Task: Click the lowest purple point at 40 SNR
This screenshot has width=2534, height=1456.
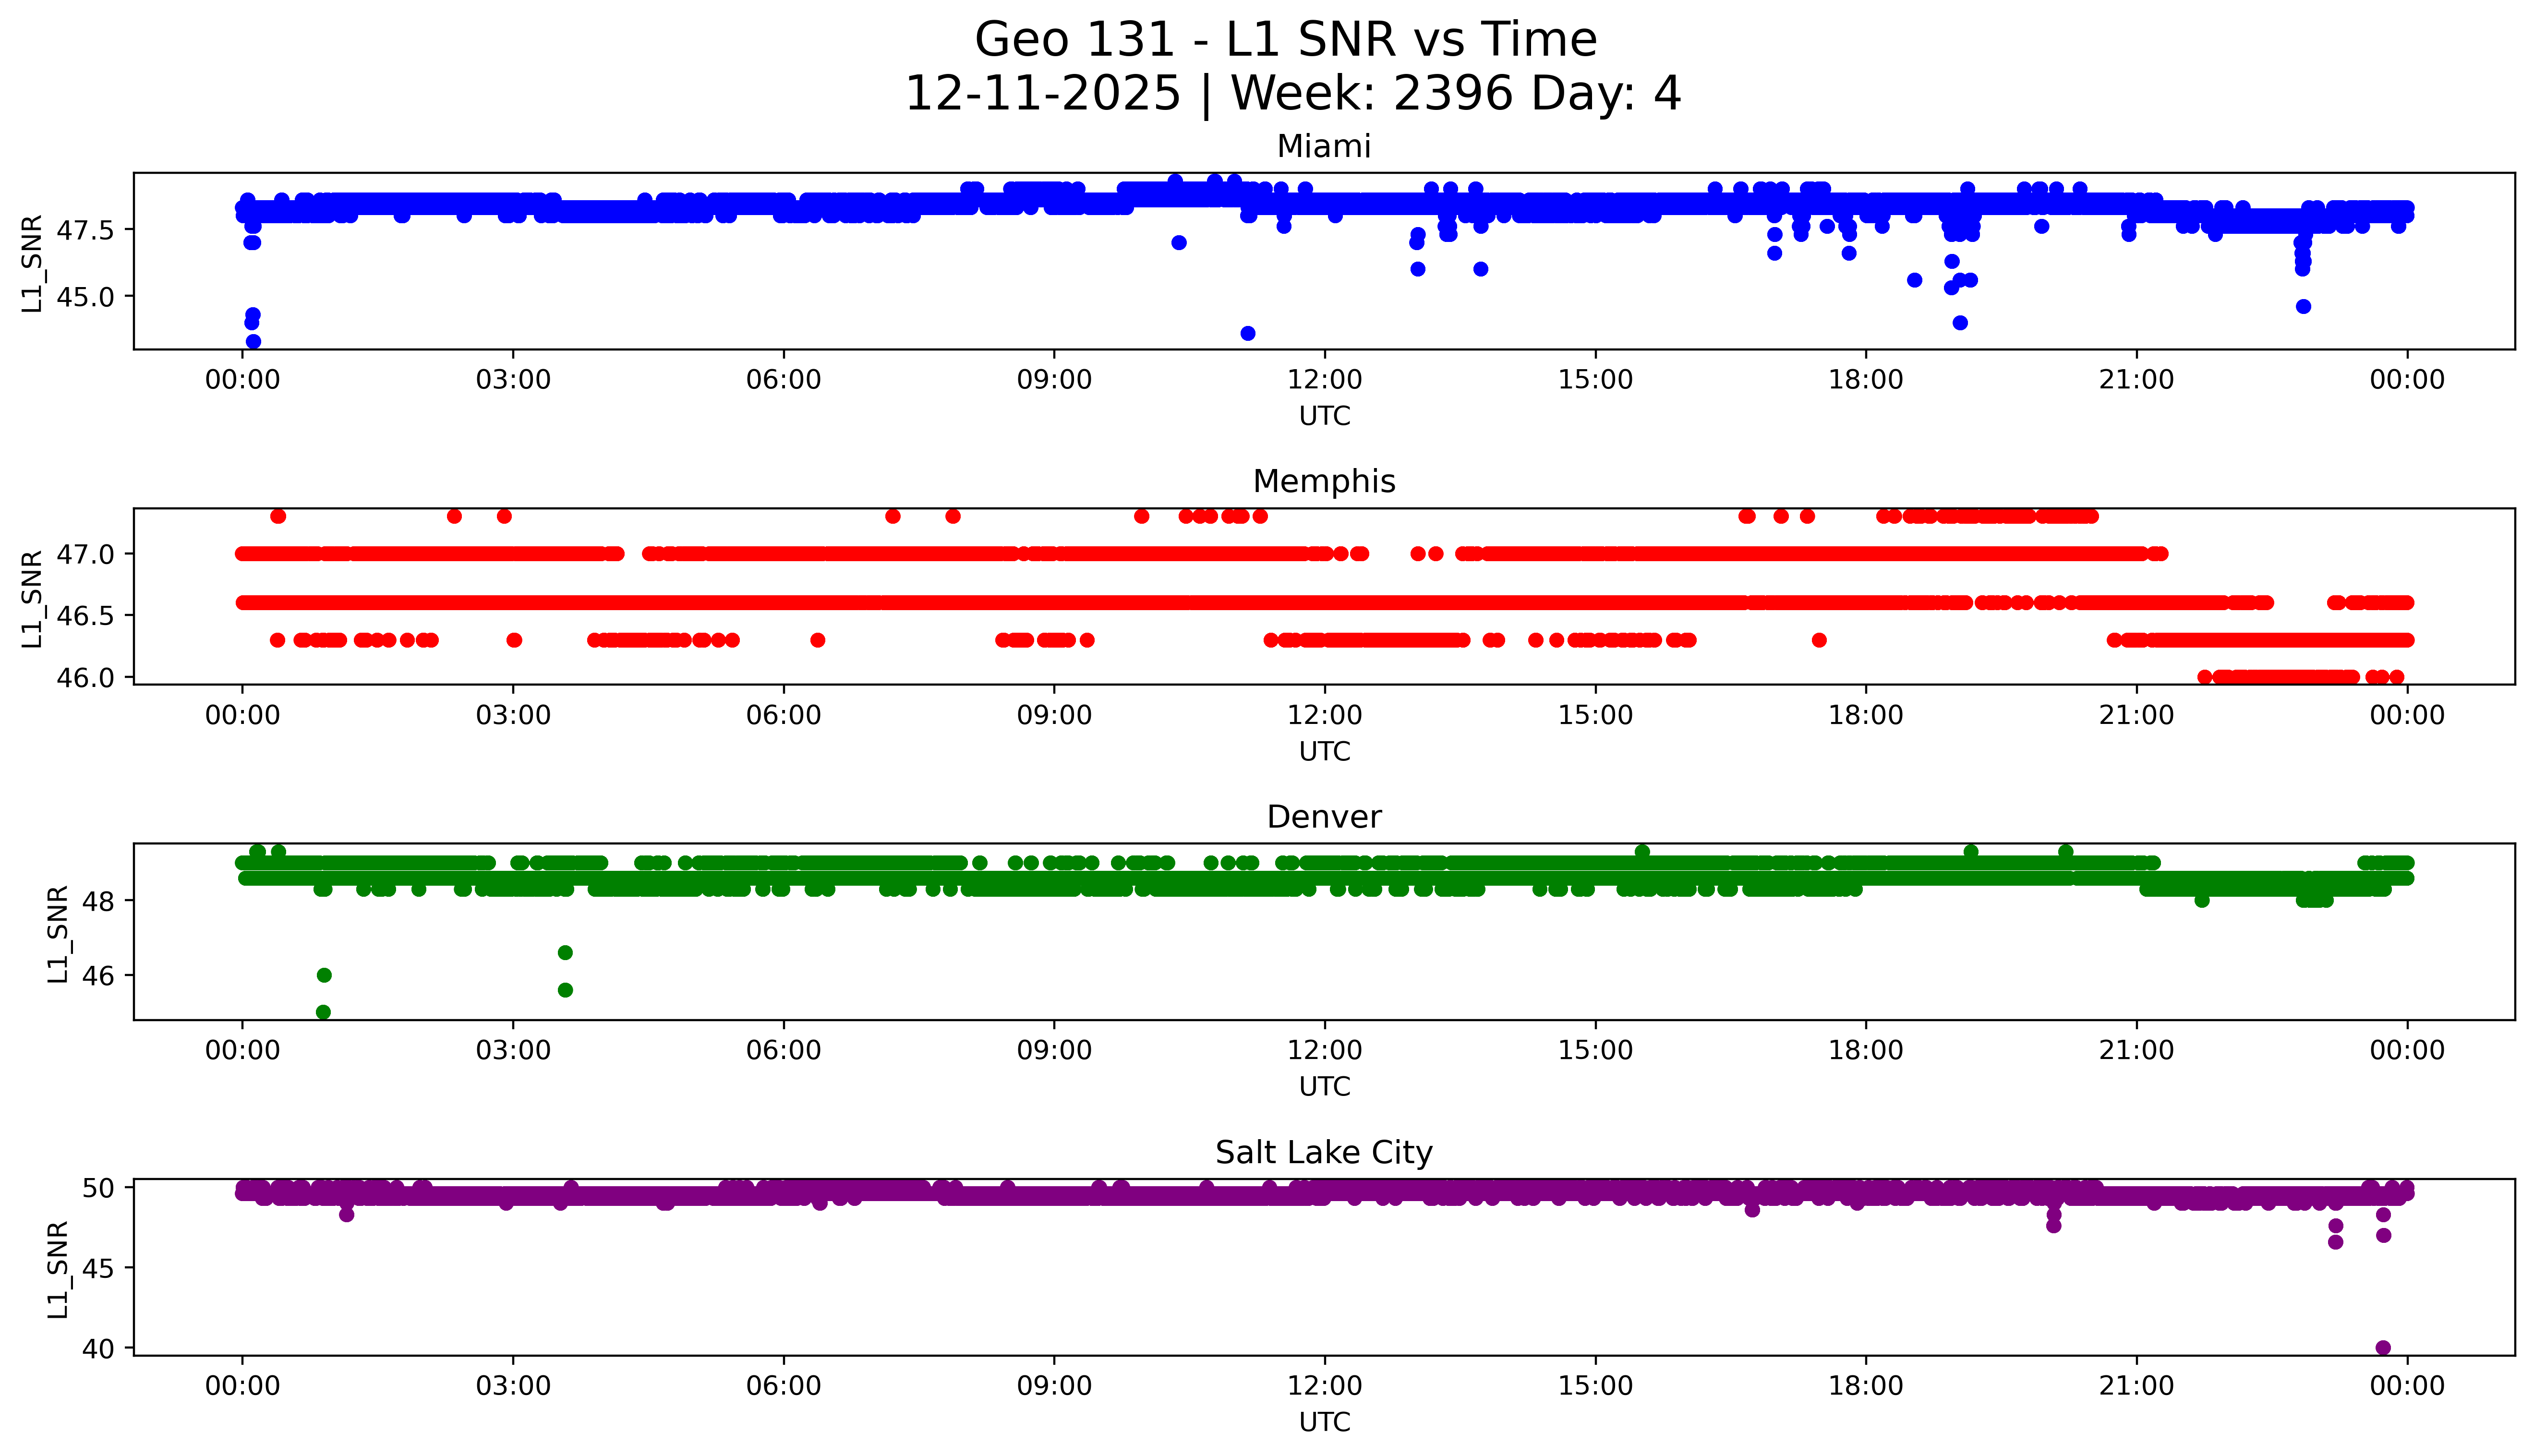Action: point(2383,1347)
